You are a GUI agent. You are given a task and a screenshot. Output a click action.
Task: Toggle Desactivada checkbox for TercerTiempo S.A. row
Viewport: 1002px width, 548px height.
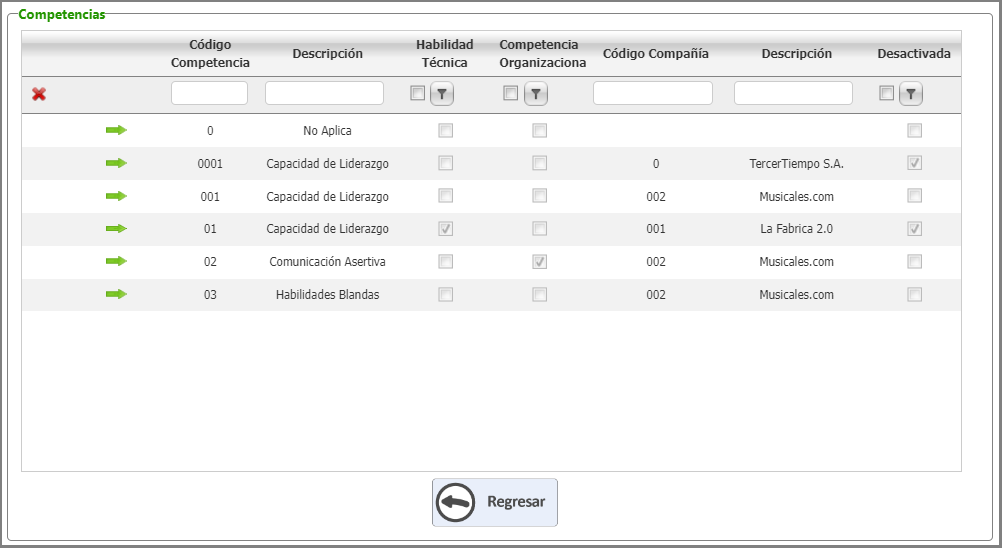[914, 163]
